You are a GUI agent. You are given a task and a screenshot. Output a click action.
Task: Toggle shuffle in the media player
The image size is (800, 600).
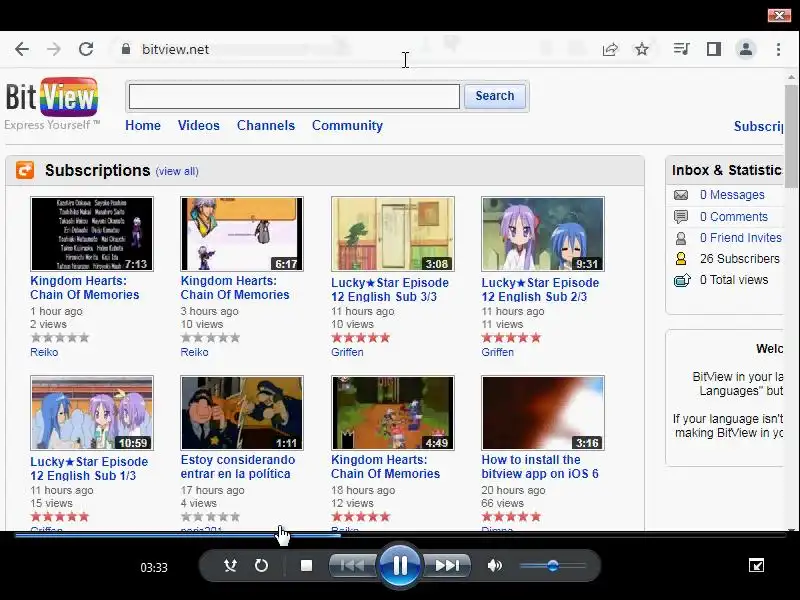[x=230, y=565]
